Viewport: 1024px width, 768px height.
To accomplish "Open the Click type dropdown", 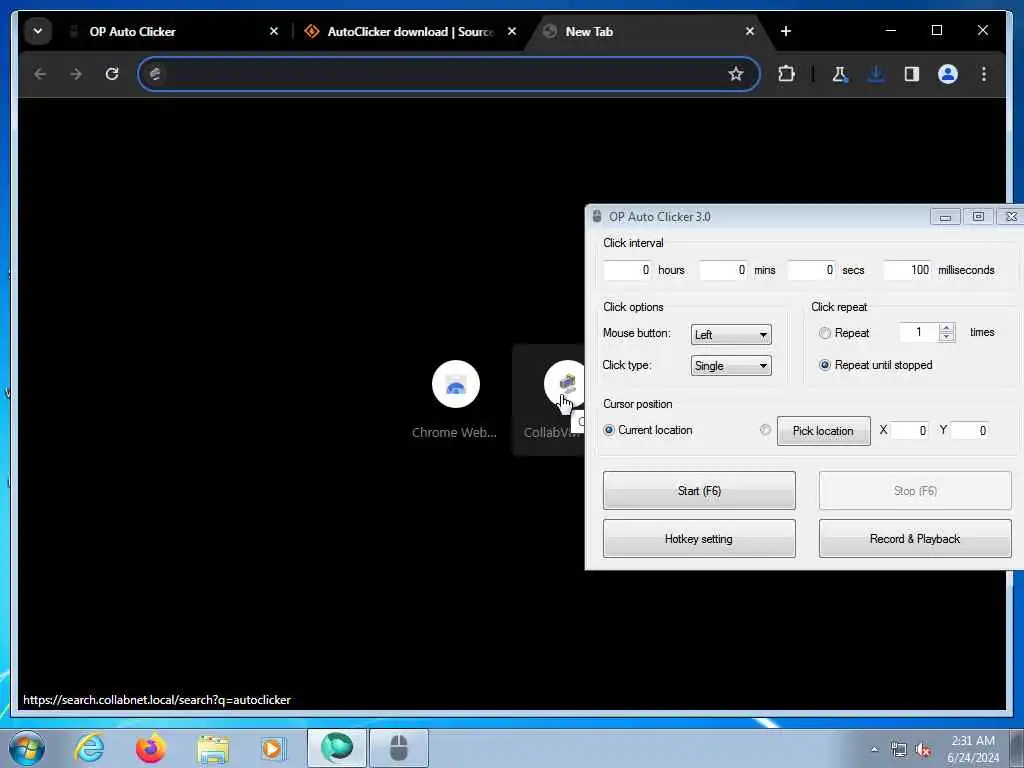I will [731, 366].
